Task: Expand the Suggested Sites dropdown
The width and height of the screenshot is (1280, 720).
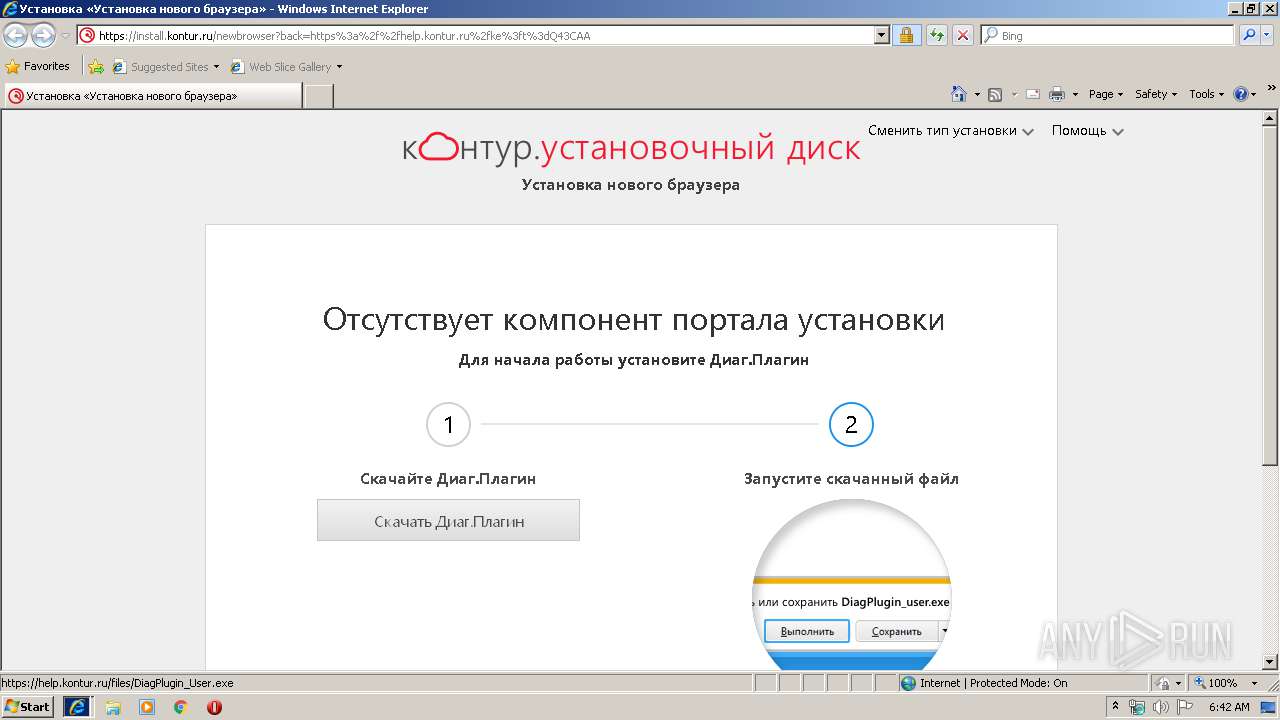Action: click(215, 67)
